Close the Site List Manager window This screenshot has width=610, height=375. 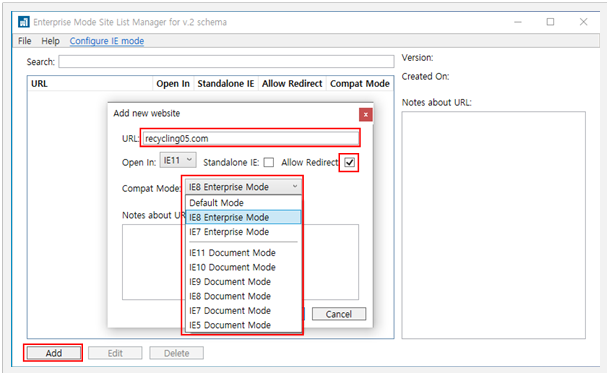point(583,22)
